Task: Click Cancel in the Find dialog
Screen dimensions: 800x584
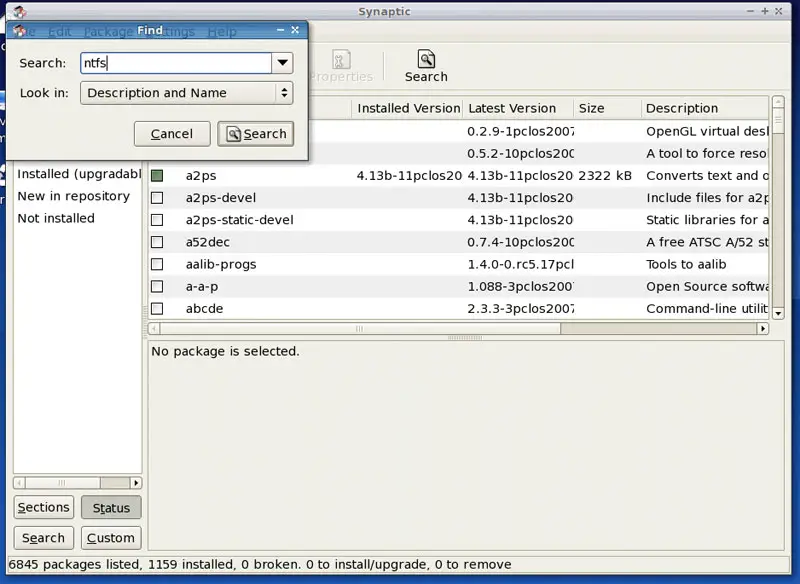Action: pos(172,134)
